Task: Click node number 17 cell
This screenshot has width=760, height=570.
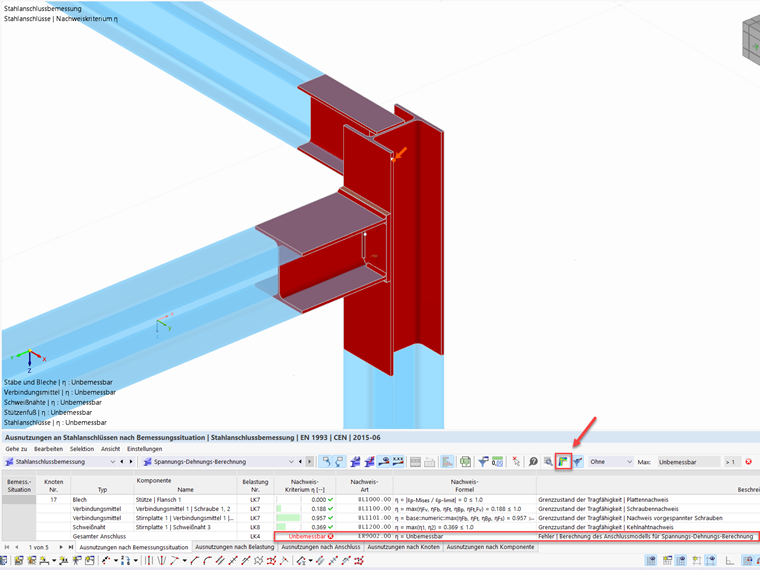Action: click(x=53, y=499)
